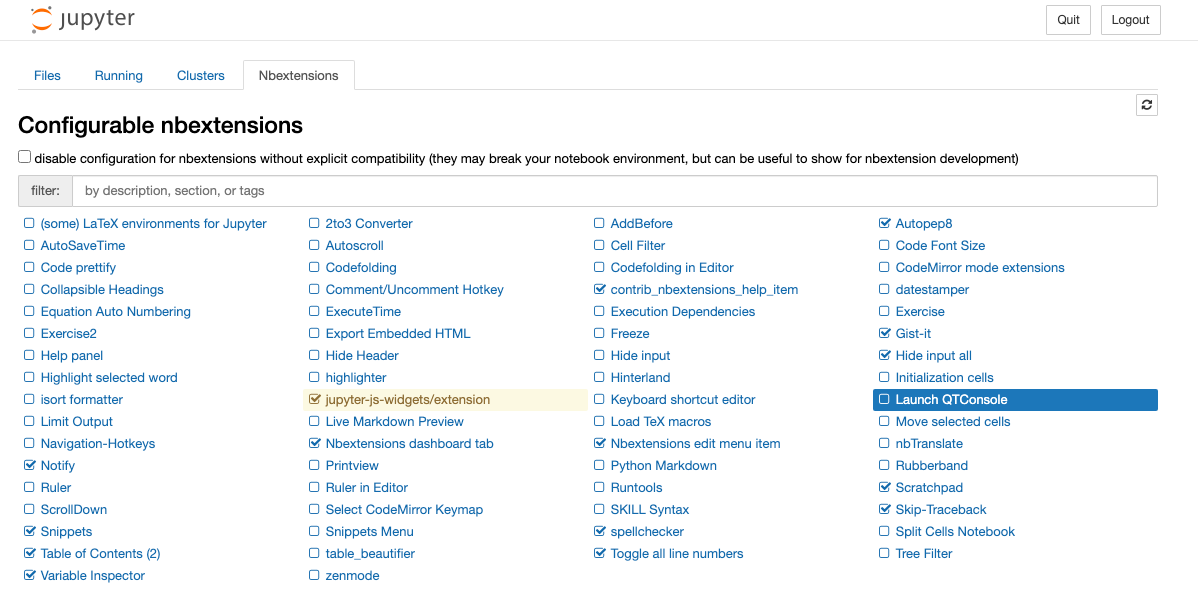Go to the Clusters tab
The height and width of the screenshot is (595, 1198).
[201, 76]
